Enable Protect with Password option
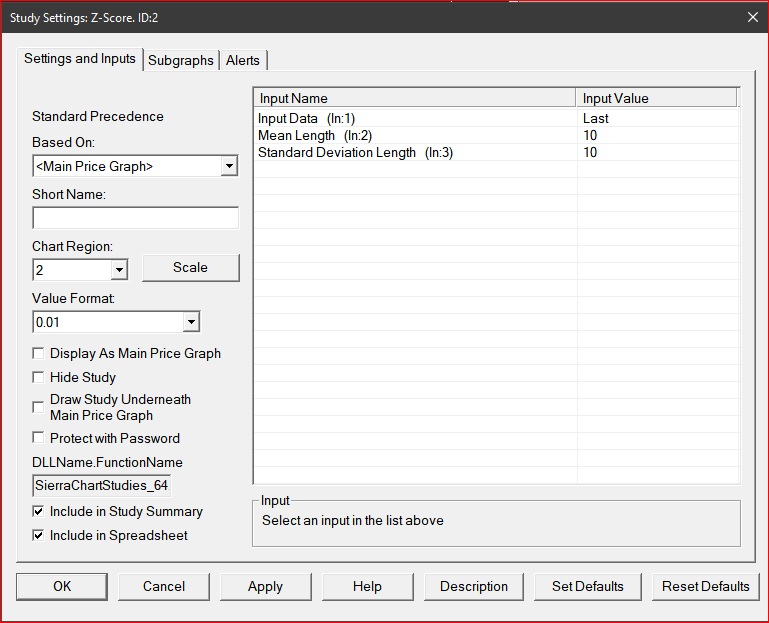 [39, 438]
